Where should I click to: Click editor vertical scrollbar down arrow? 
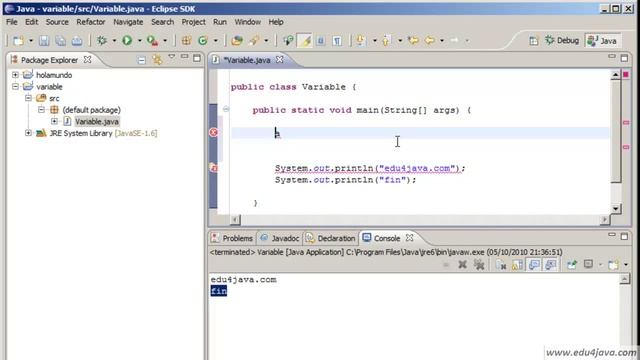[616, 209]
